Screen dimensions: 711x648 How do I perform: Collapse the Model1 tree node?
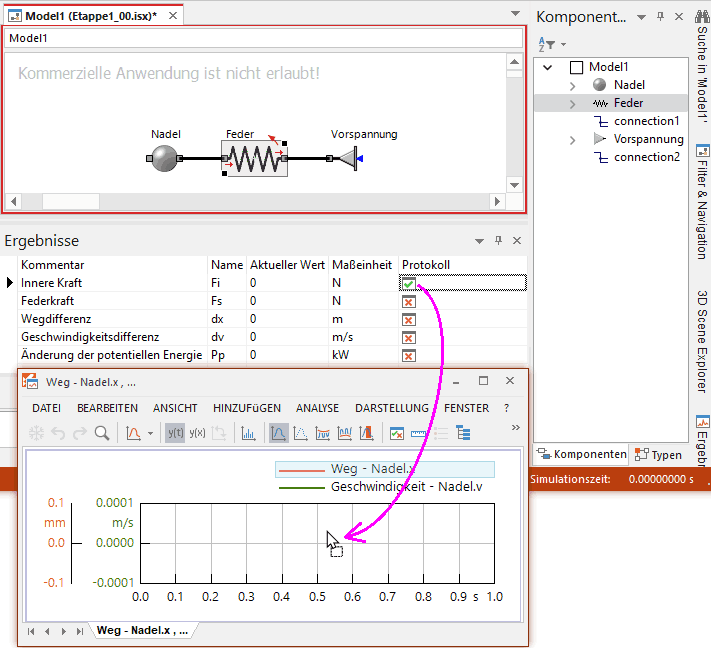click(548, 67)
